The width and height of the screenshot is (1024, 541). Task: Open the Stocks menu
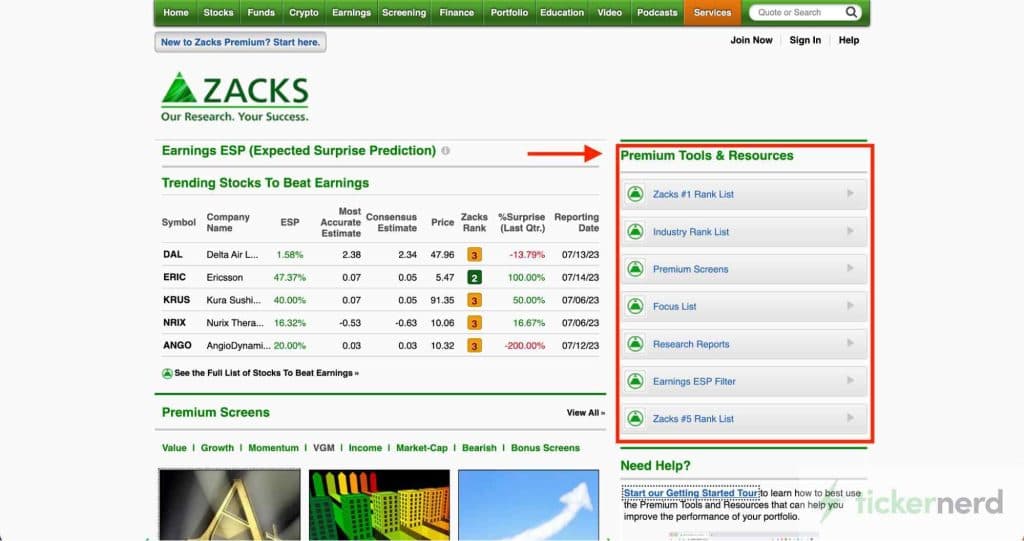[218, 12]
